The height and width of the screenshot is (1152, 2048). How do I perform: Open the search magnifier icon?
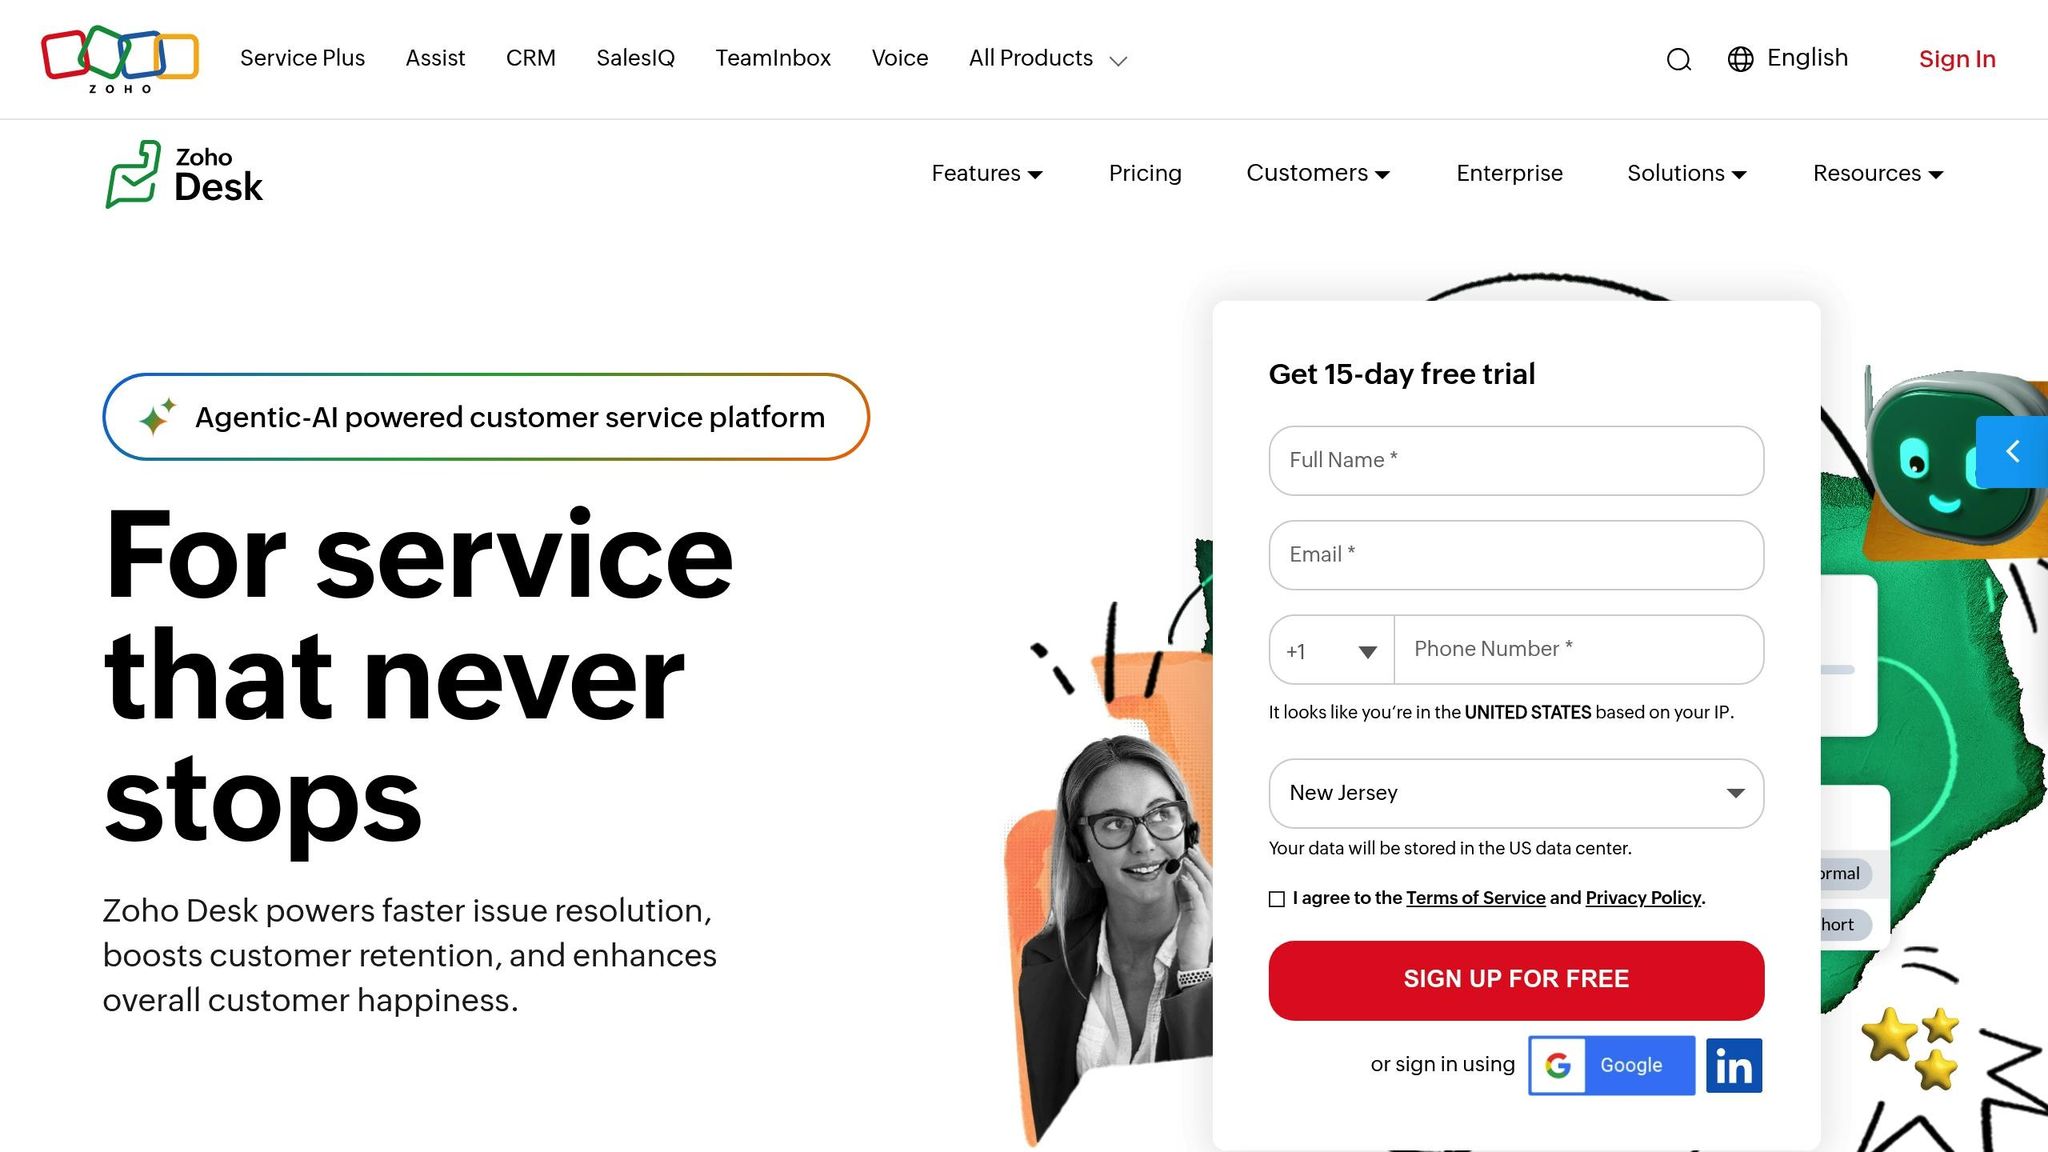click(1679, 59)
